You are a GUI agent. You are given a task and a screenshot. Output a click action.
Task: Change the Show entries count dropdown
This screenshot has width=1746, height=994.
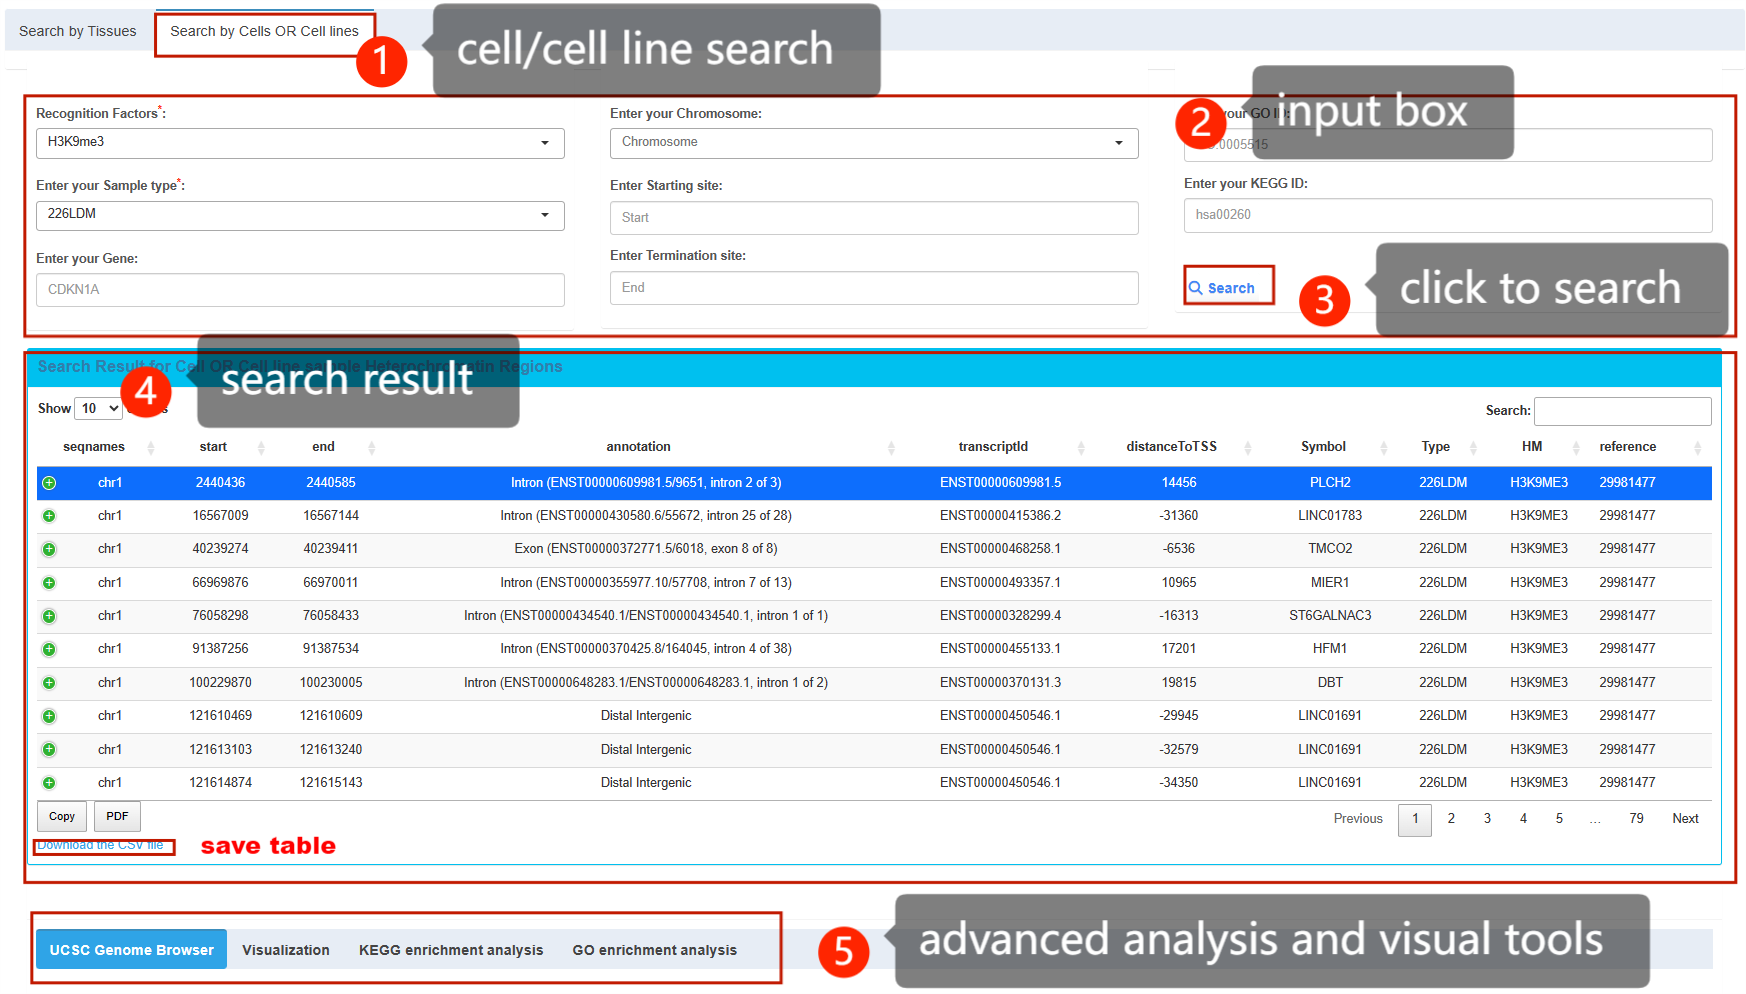coord(98,409)
